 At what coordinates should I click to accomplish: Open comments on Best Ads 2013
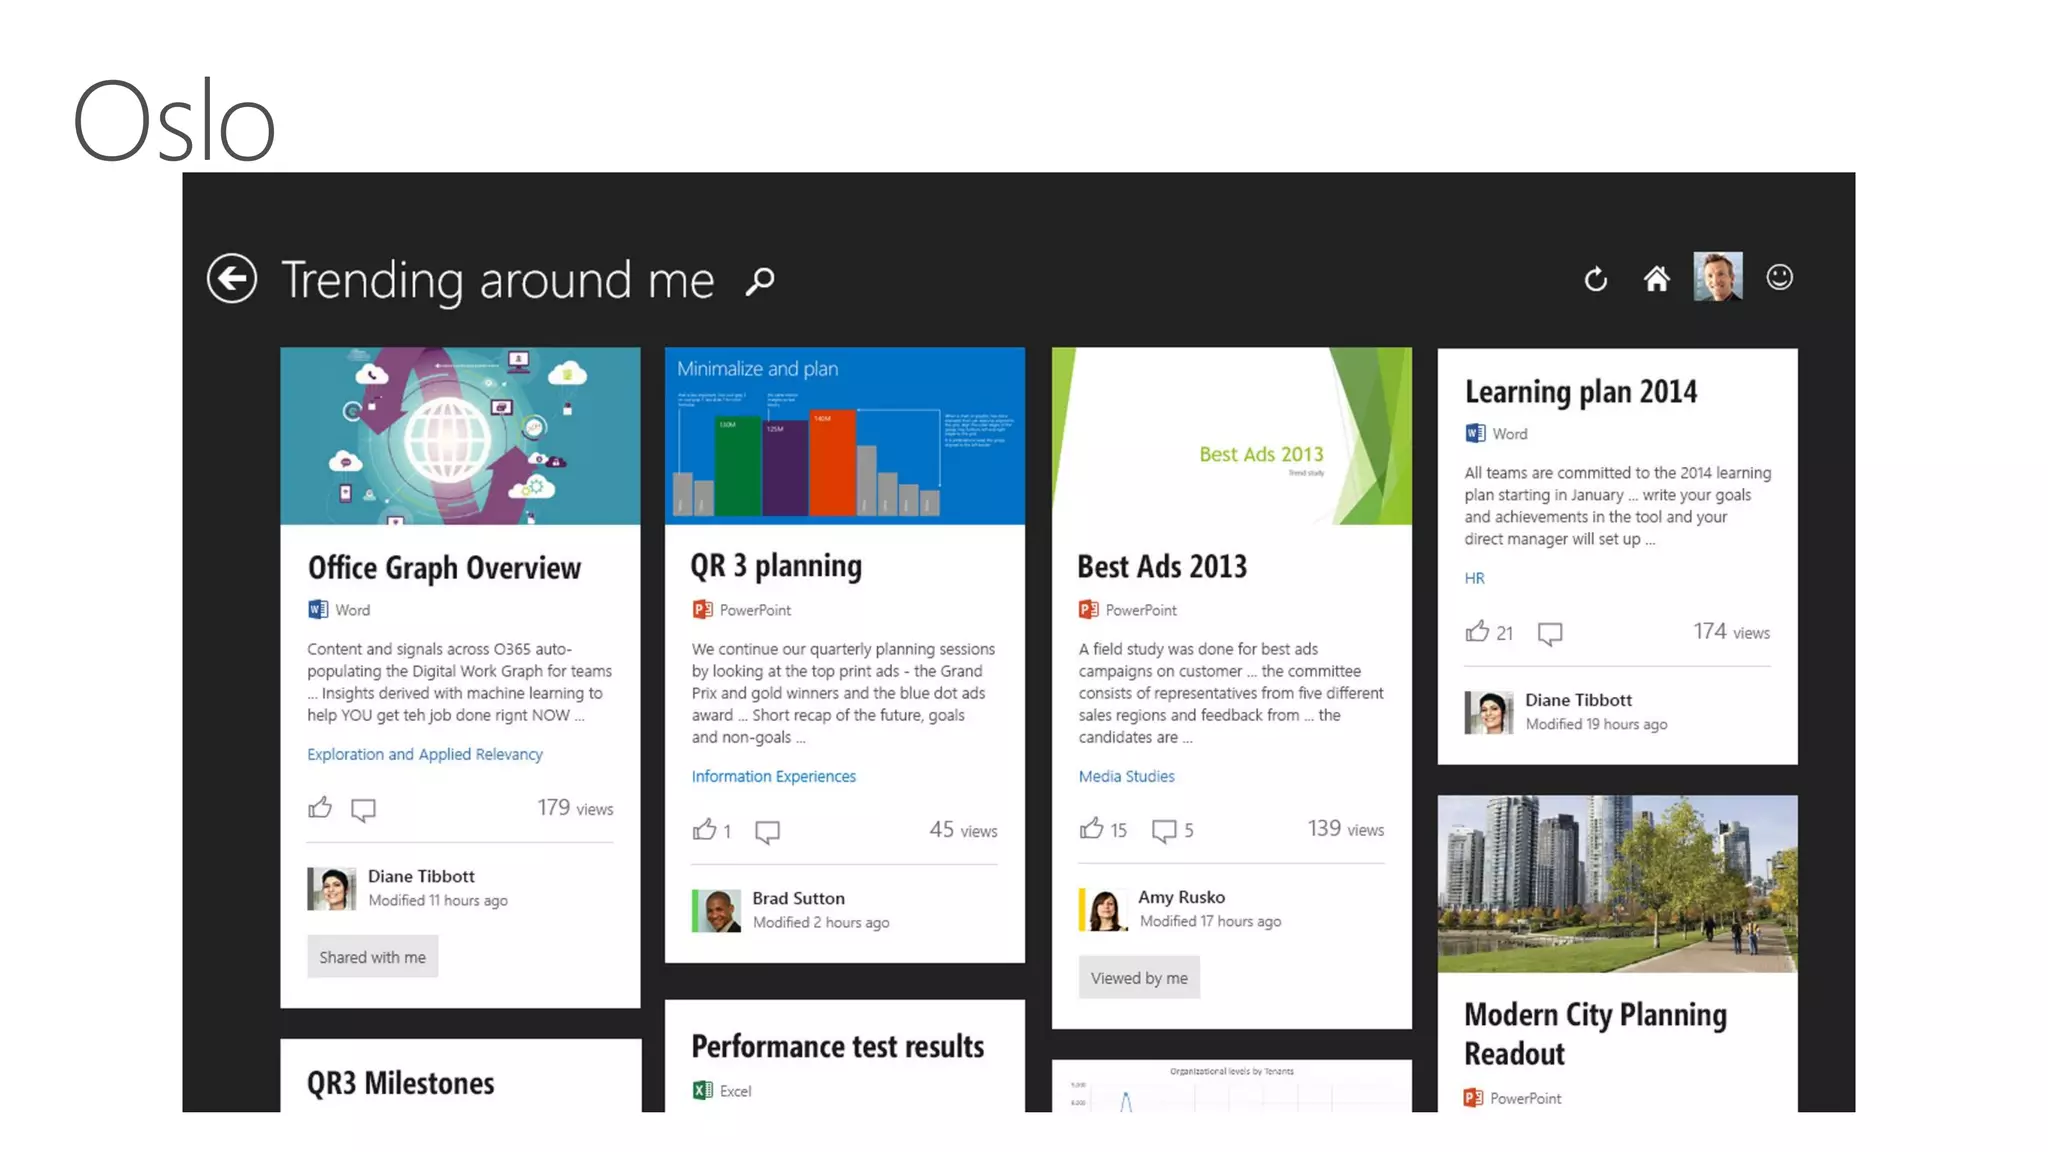click(x=1163, y=830)
